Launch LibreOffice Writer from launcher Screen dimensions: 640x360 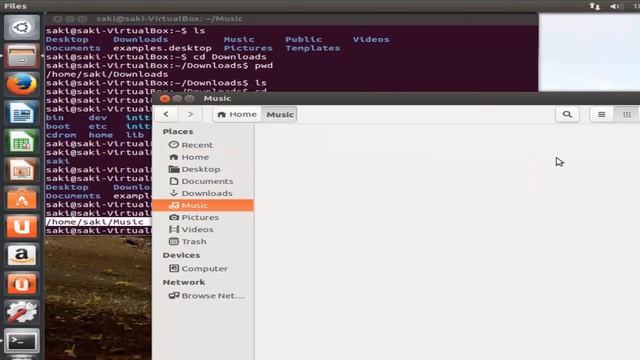pyautogui.click(x=22, y=113)
